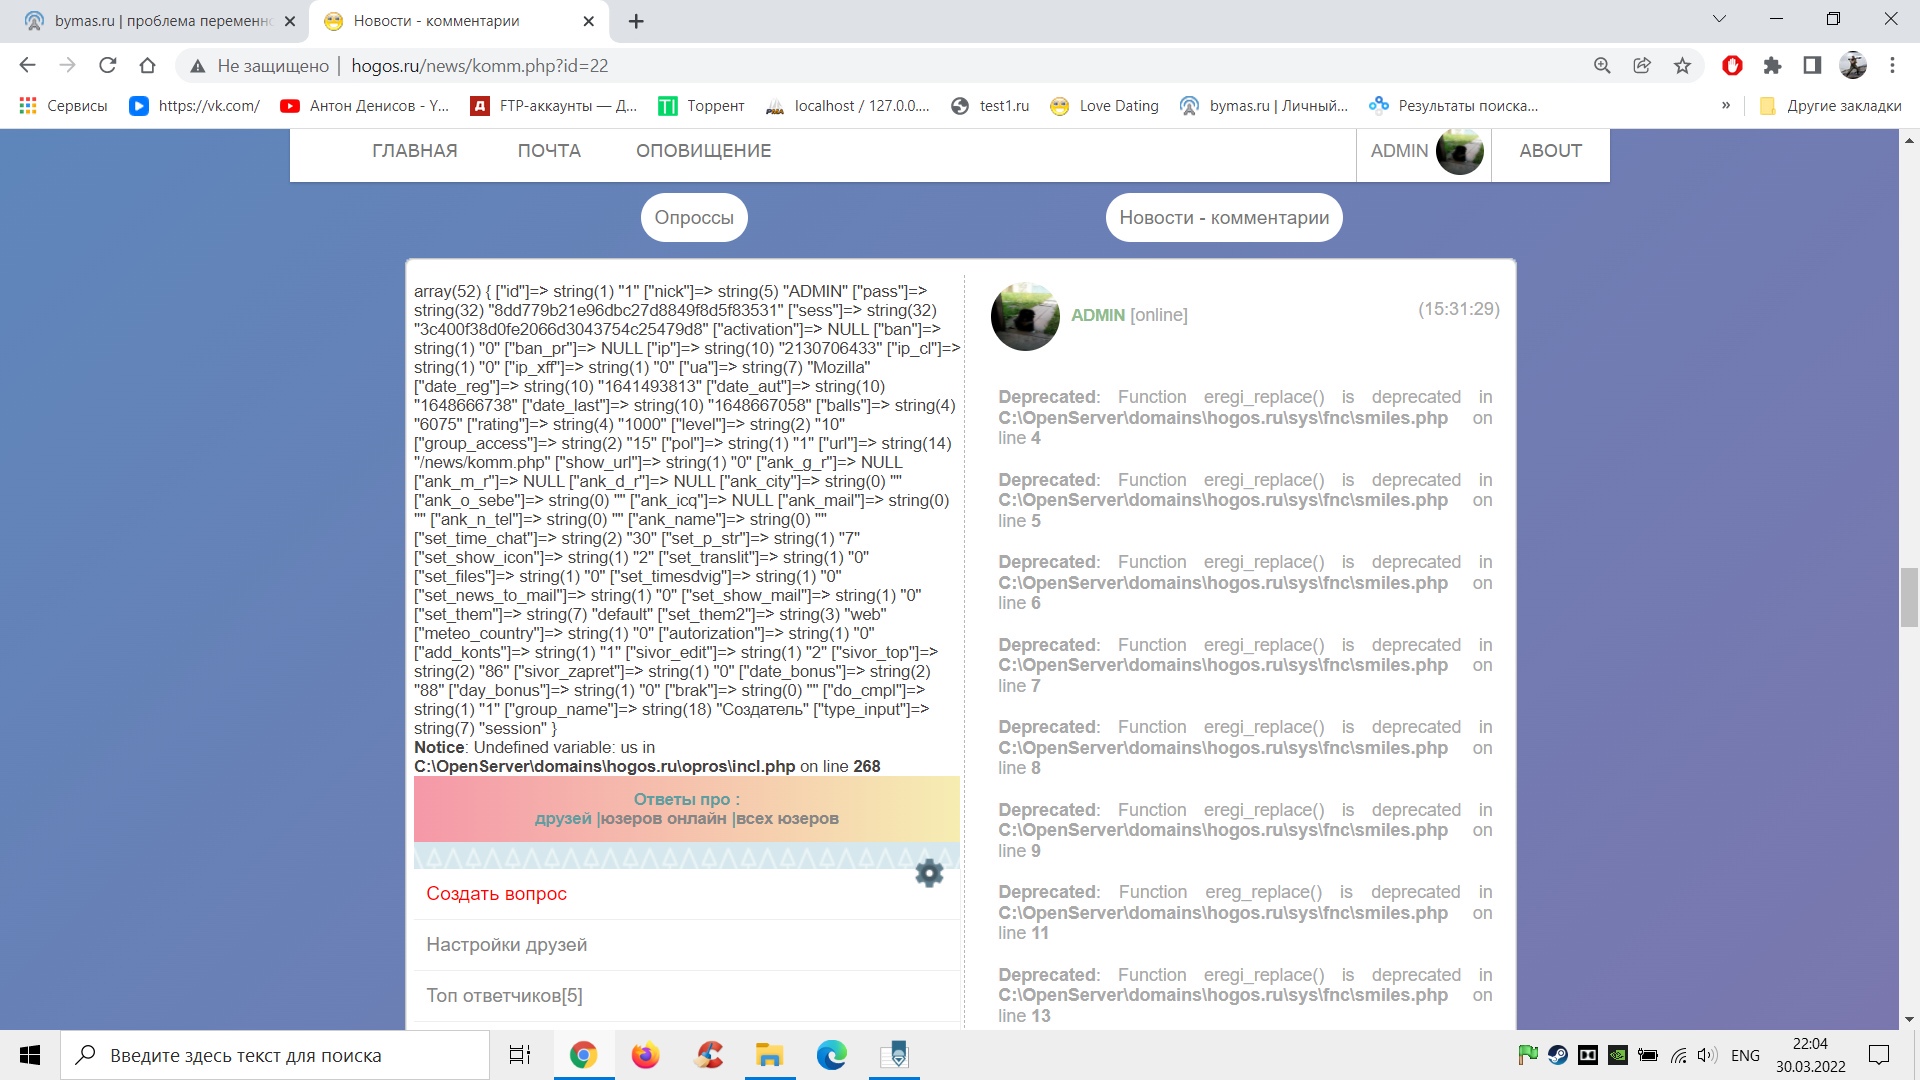Open the Opera extension red icon

click(x=1732, y=66)
